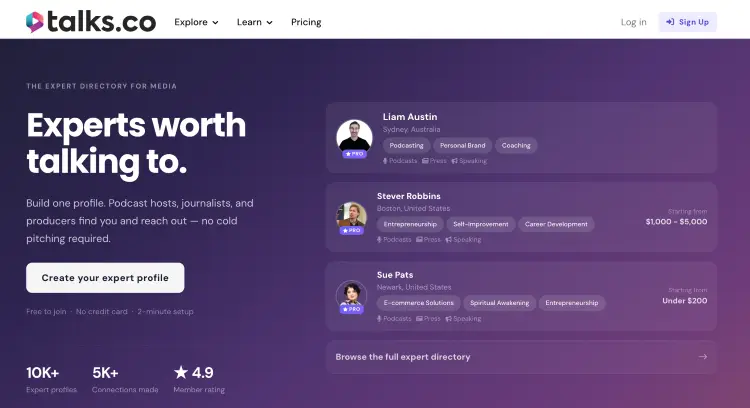Image resolution: width=750 pixels, height=408 pixels.
Task: Click the Liam Austin name
Action: point(410,117)
